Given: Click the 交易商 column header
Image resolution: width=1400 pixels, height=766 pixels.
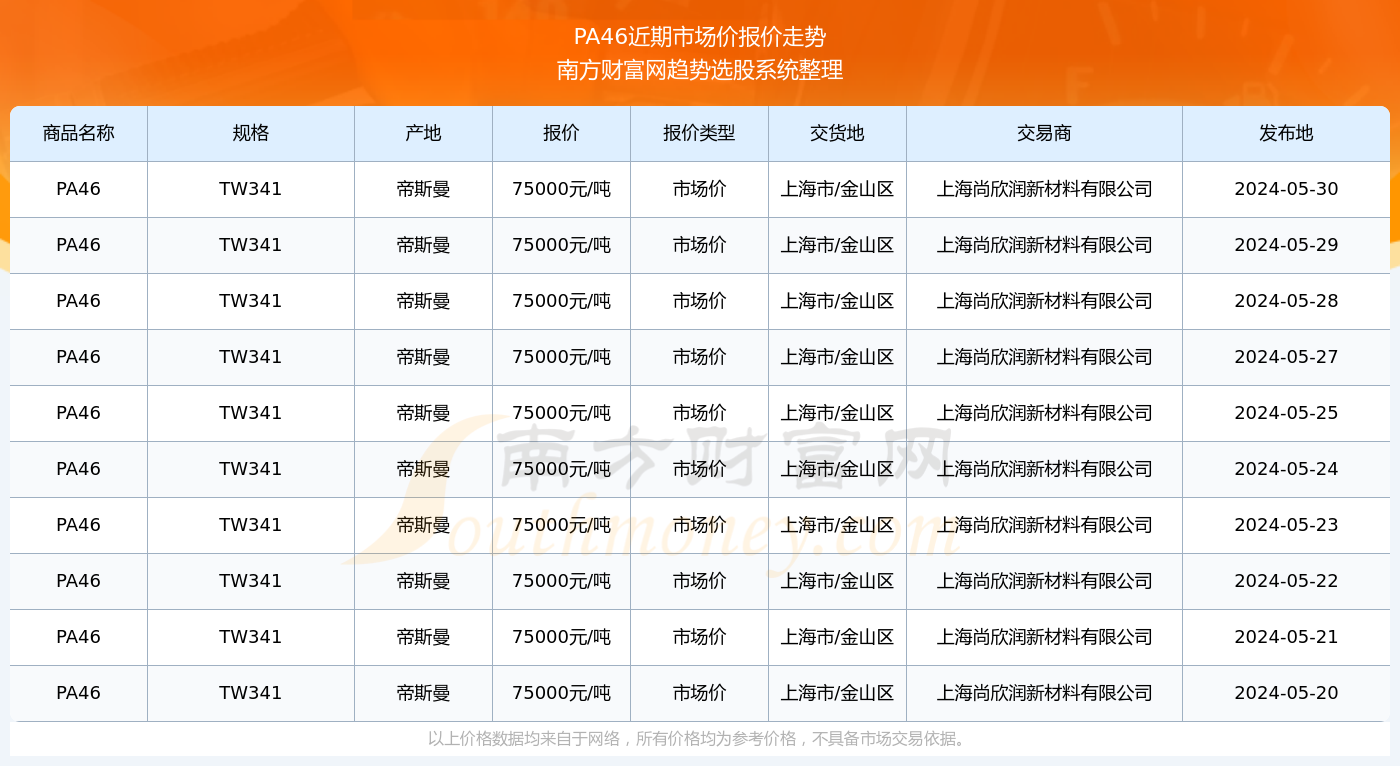Looking at the screenshot, I should tap(1045, 133).
